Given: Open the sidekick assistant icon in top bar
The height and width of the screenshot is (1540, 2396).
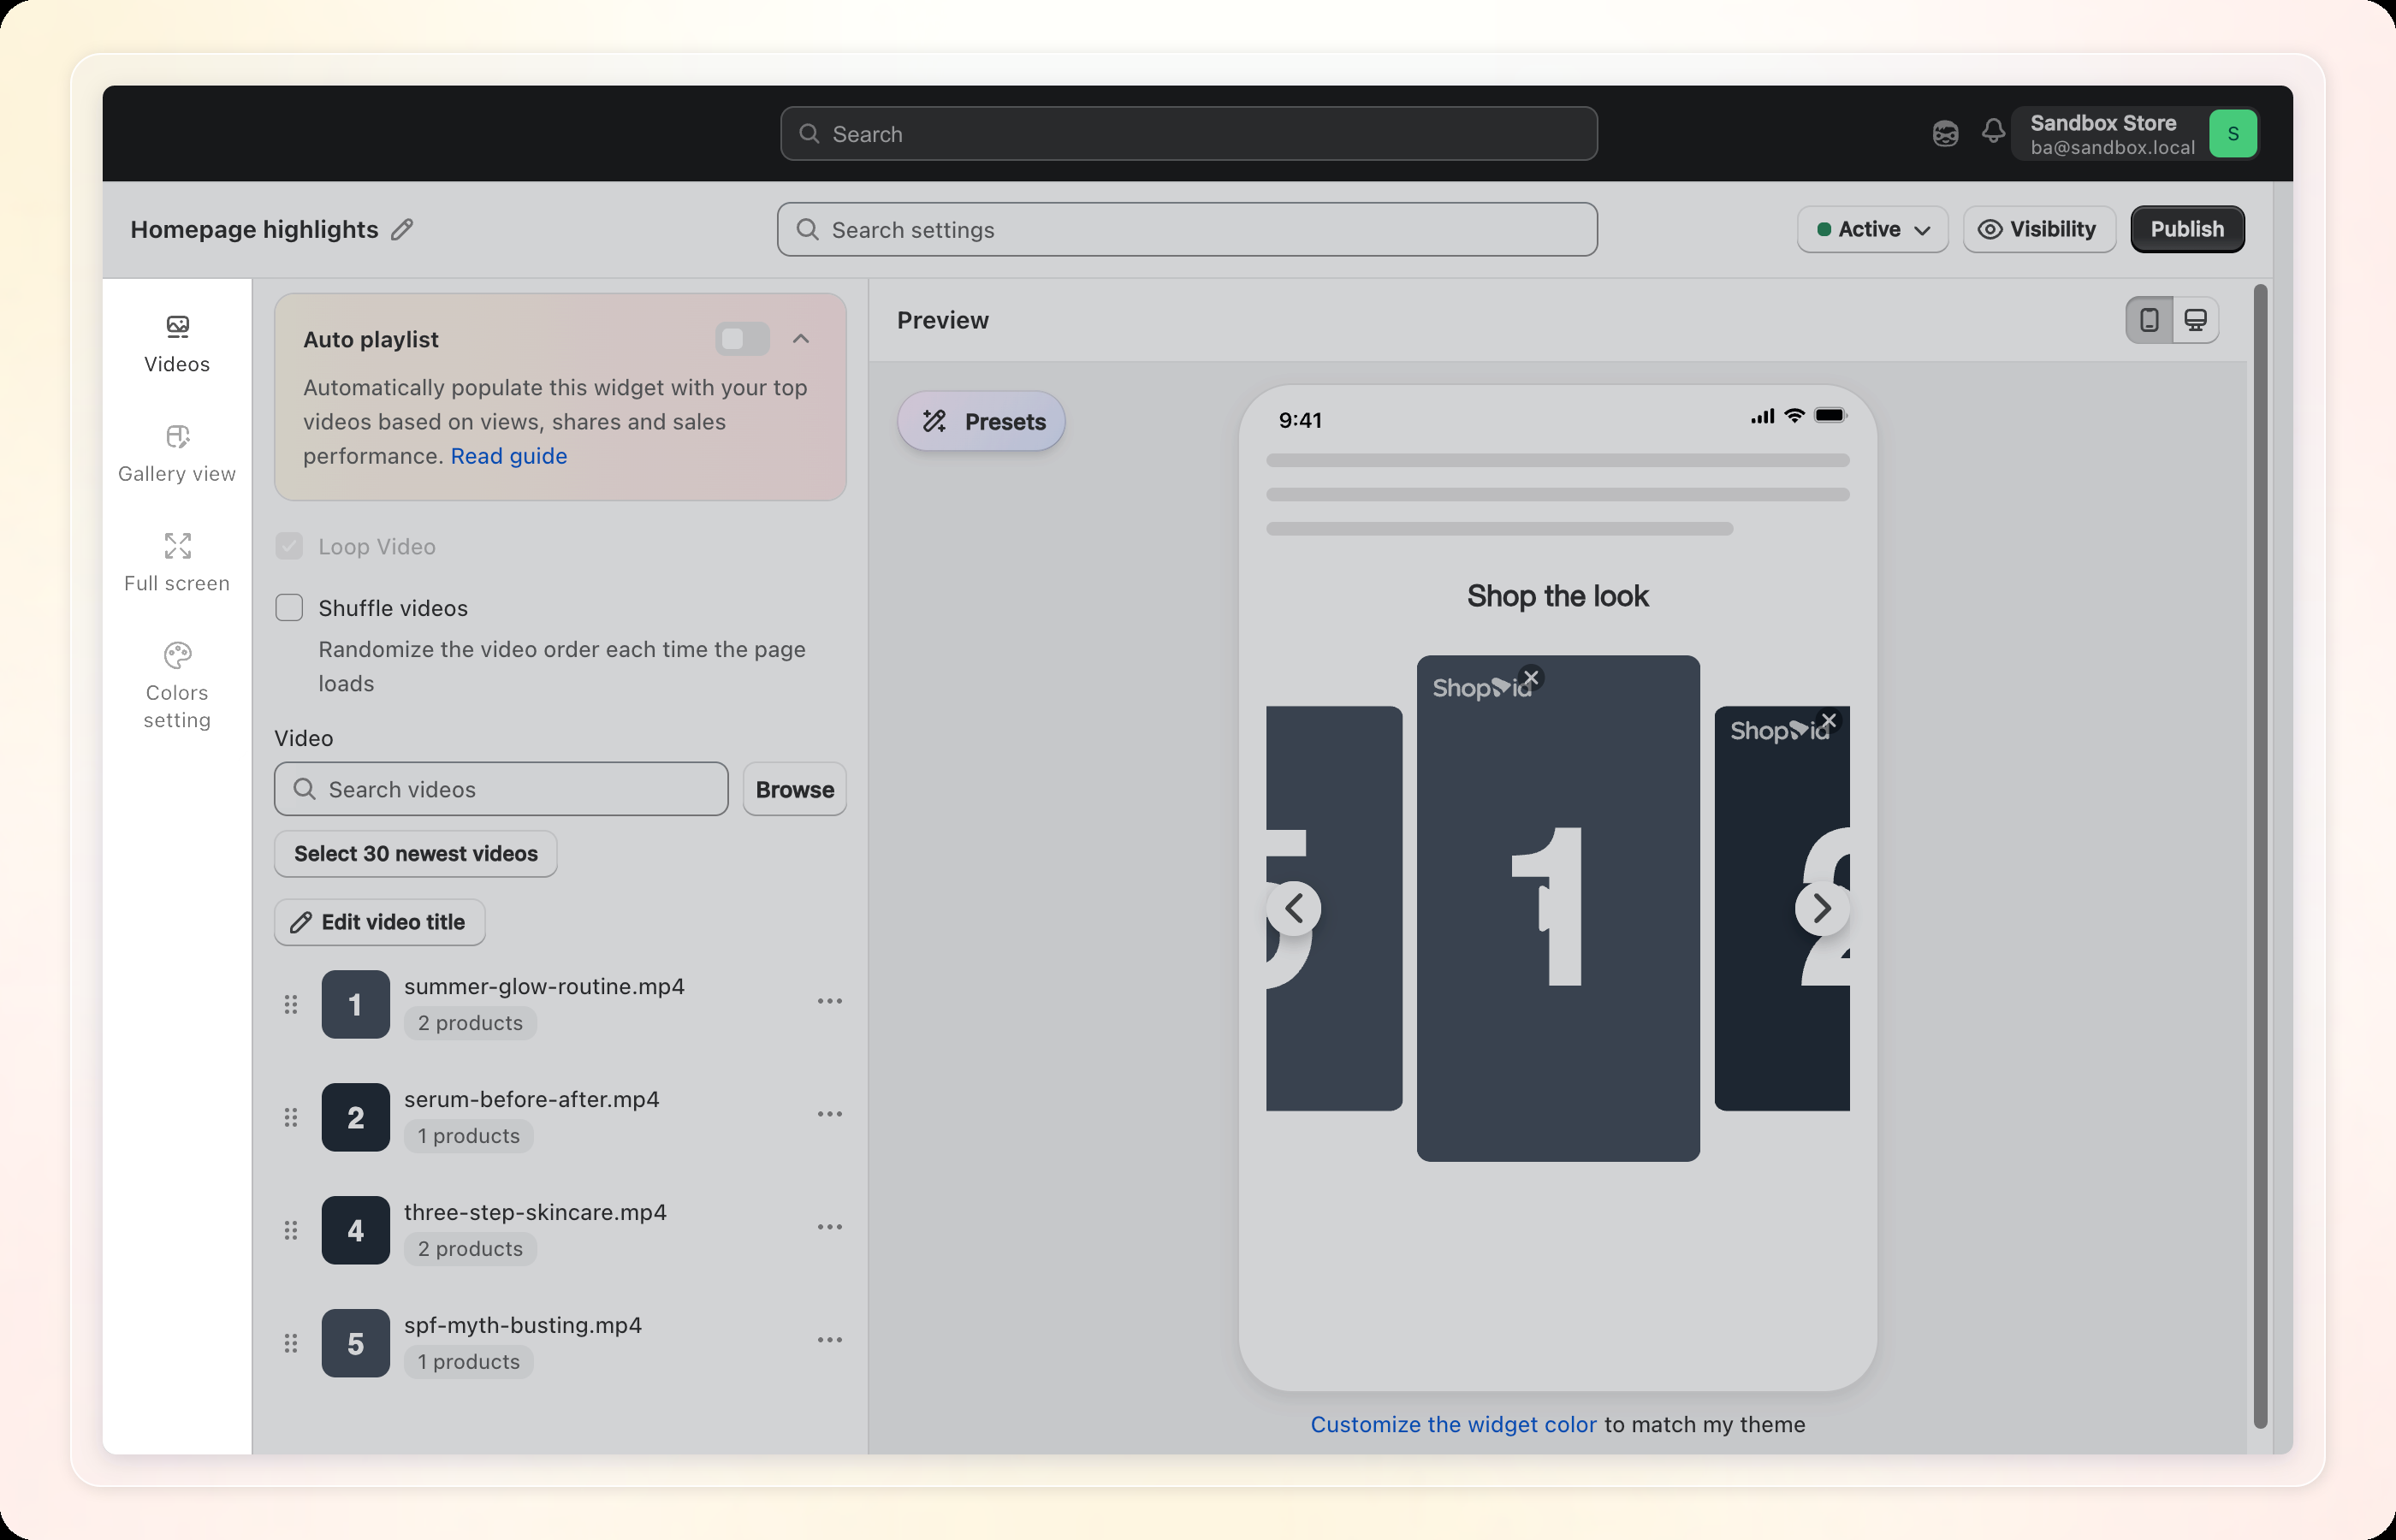Looking at the screenshot, I should 1945,133.
